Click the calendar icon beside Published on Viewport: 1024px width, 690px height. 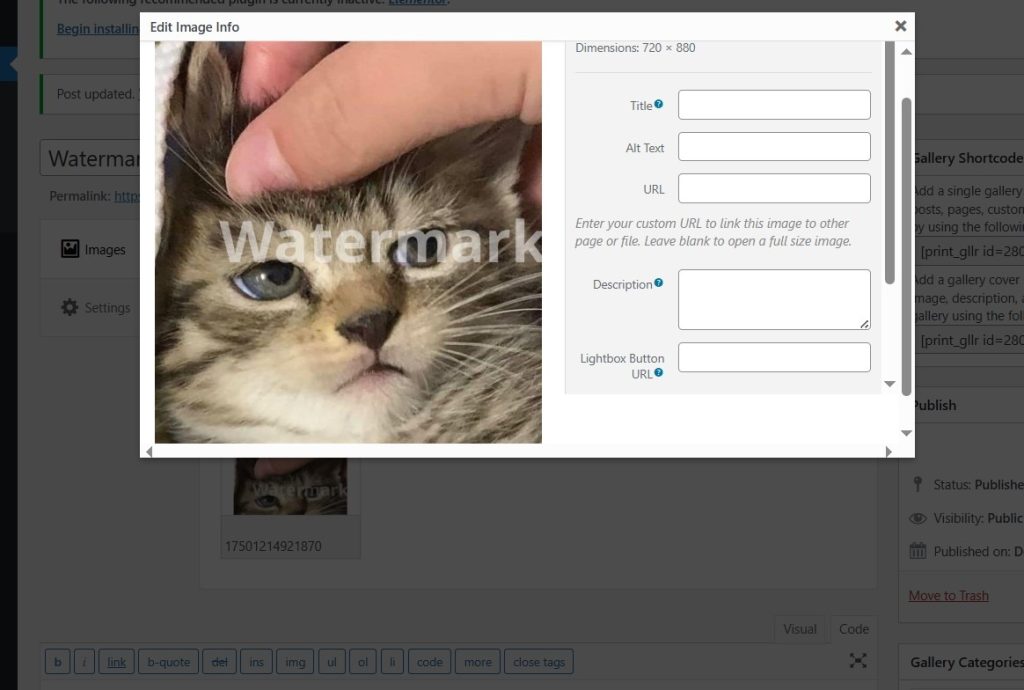point(917,551)
